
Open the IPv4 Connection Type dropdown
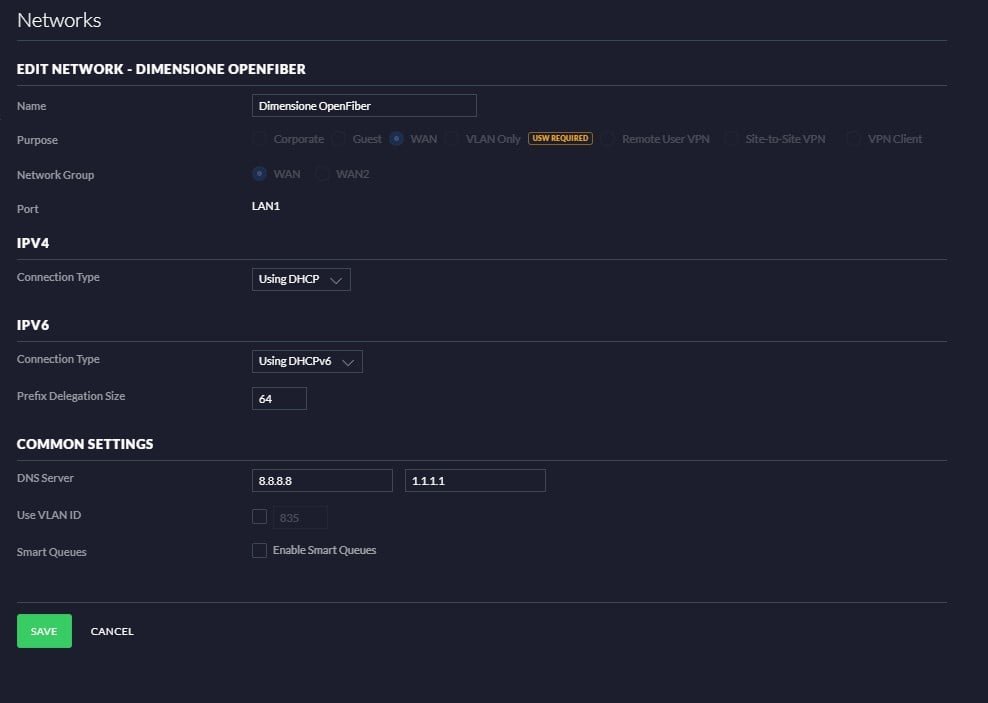coord(301,279)
